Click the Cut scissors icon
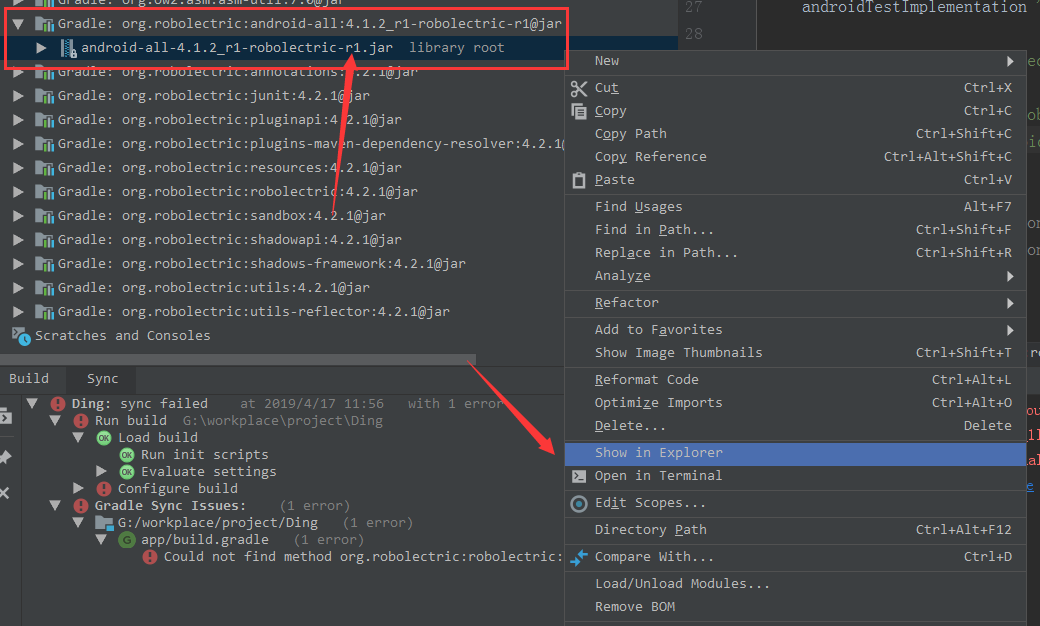Screen dimensions: 1040x626 tap(579, 88)
